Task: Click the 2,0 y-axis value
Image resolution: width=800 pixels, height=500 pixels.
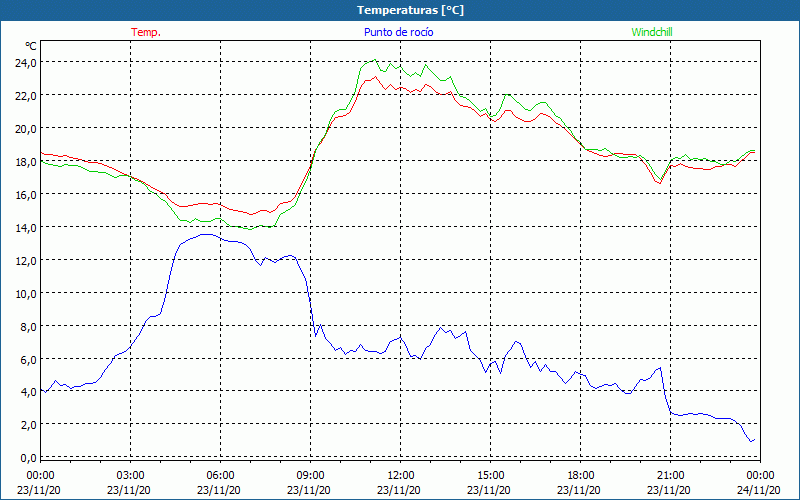Action: 29,425
